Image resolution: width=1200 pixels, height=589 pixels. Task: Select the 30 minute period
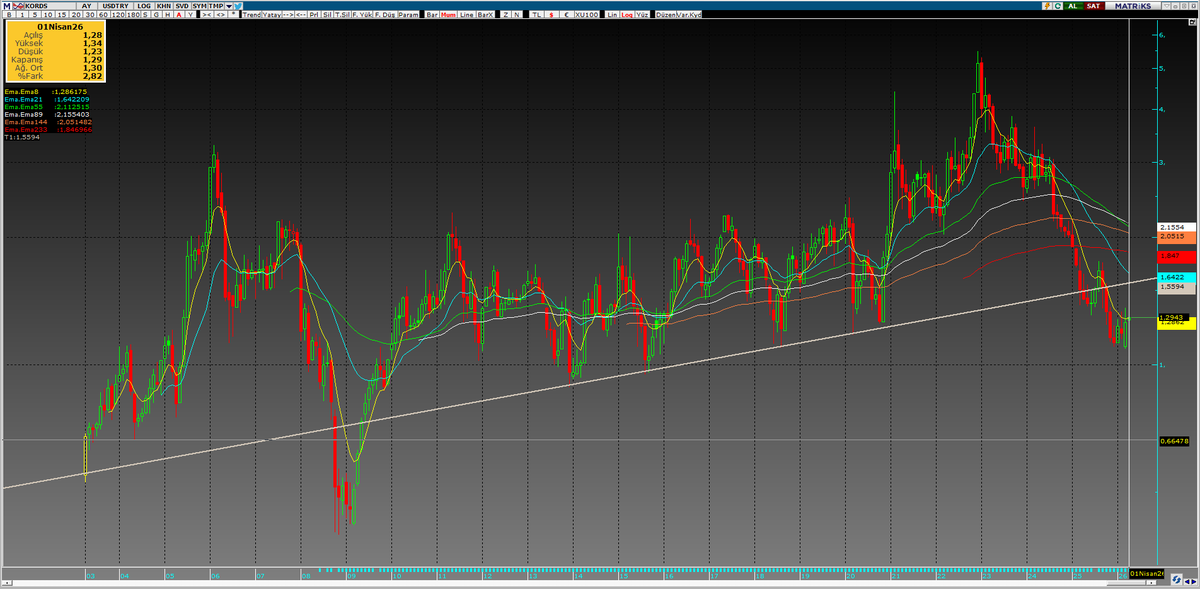90,15
